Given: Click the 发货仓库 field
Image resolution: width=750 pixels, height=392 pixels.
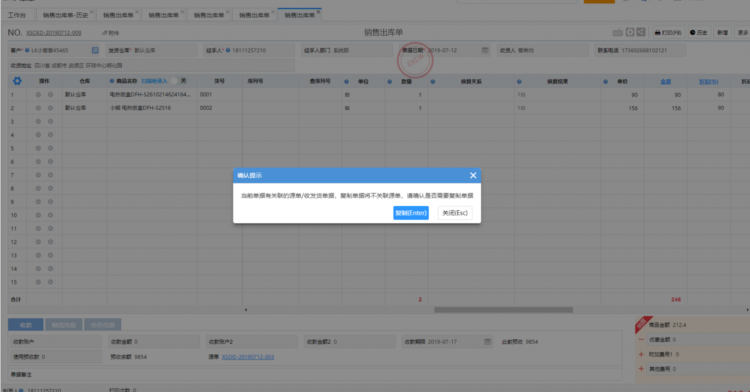Looking at the screenshot, I should click(151, 50).
